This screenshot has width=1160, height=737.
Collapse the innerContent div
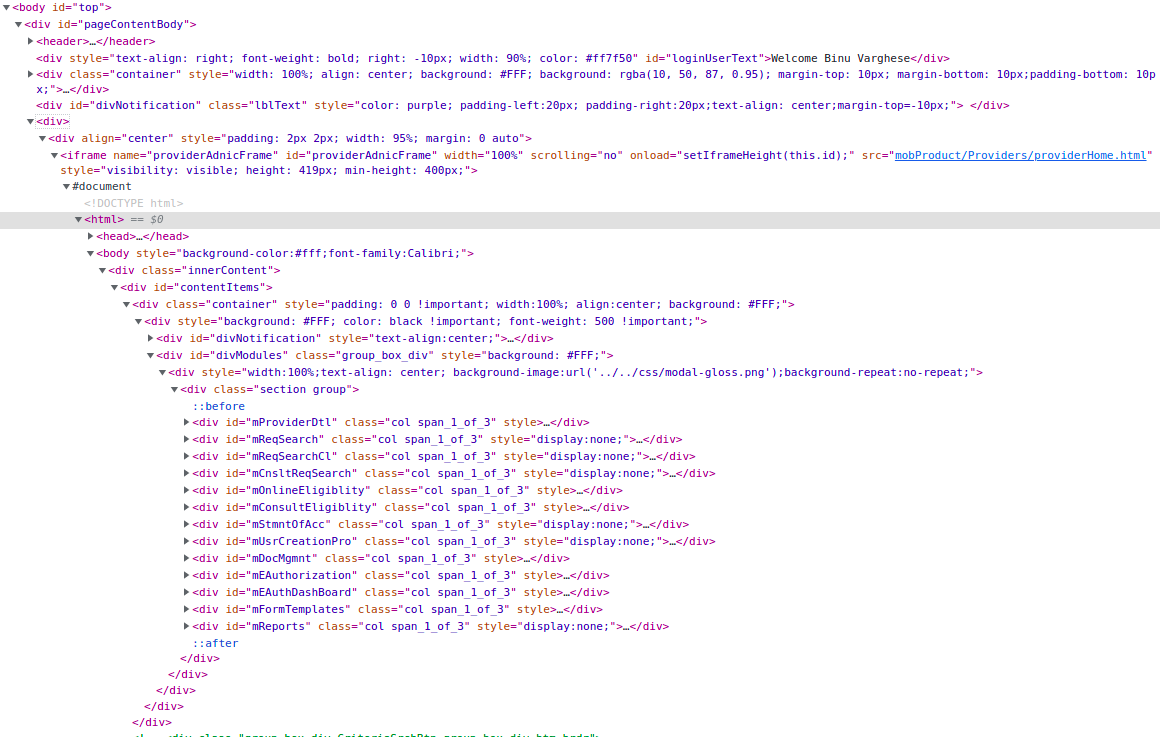pyautogui.click(x=102, y=270)
